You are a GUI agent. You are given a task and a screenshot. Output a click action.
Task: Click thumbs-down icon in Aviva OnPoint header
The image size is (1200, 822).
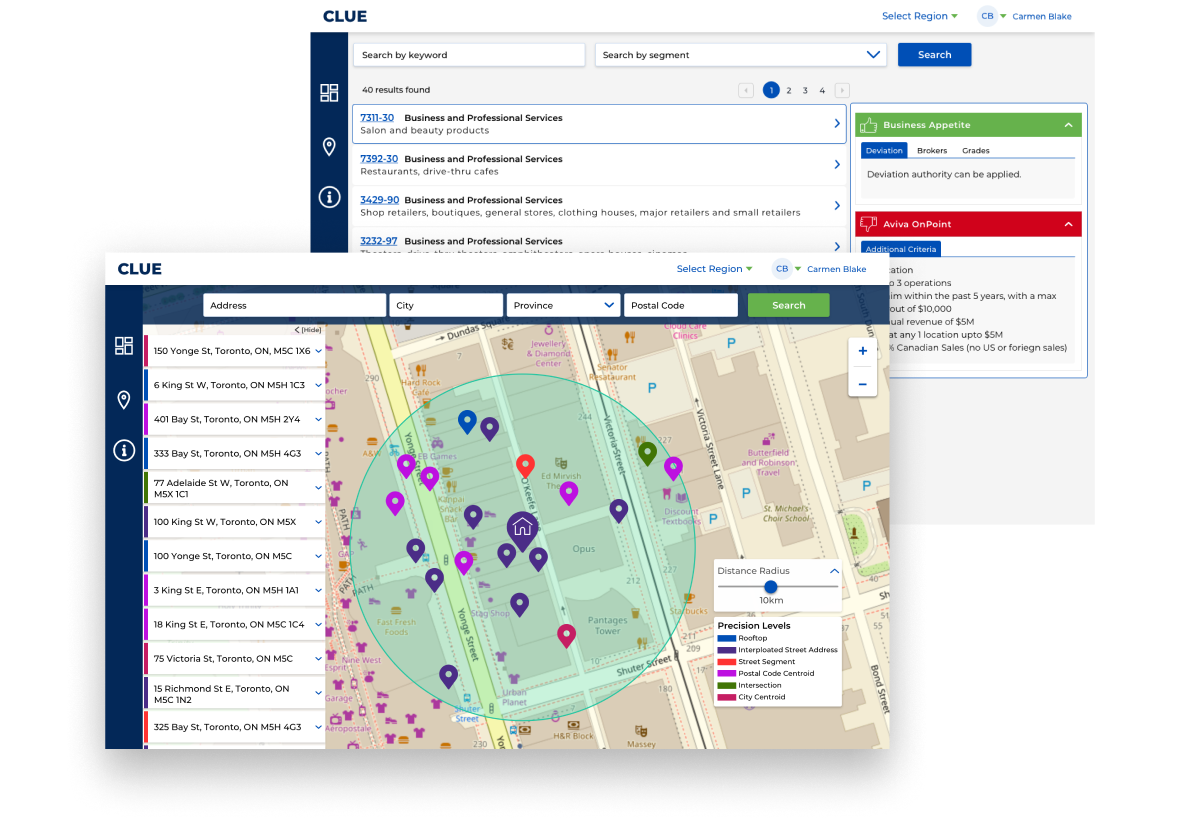[867, 225]
